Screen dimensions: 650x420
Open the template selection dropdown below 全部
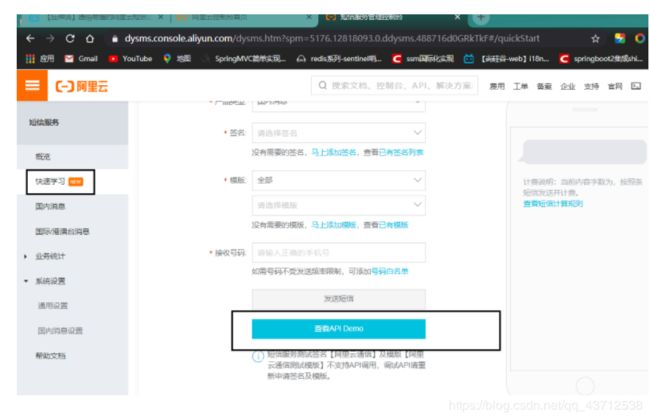tap(339, 205)
